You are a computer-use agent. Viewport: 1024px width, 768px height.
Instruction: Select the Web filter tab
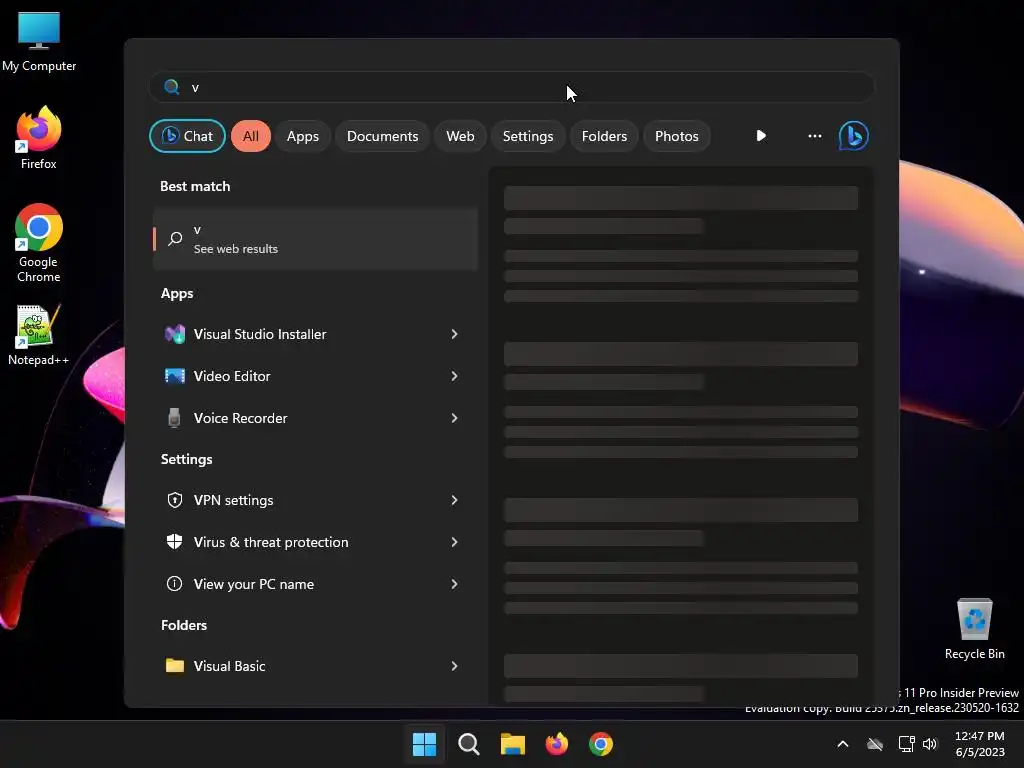pyautogui.click(x=460, y=136)
